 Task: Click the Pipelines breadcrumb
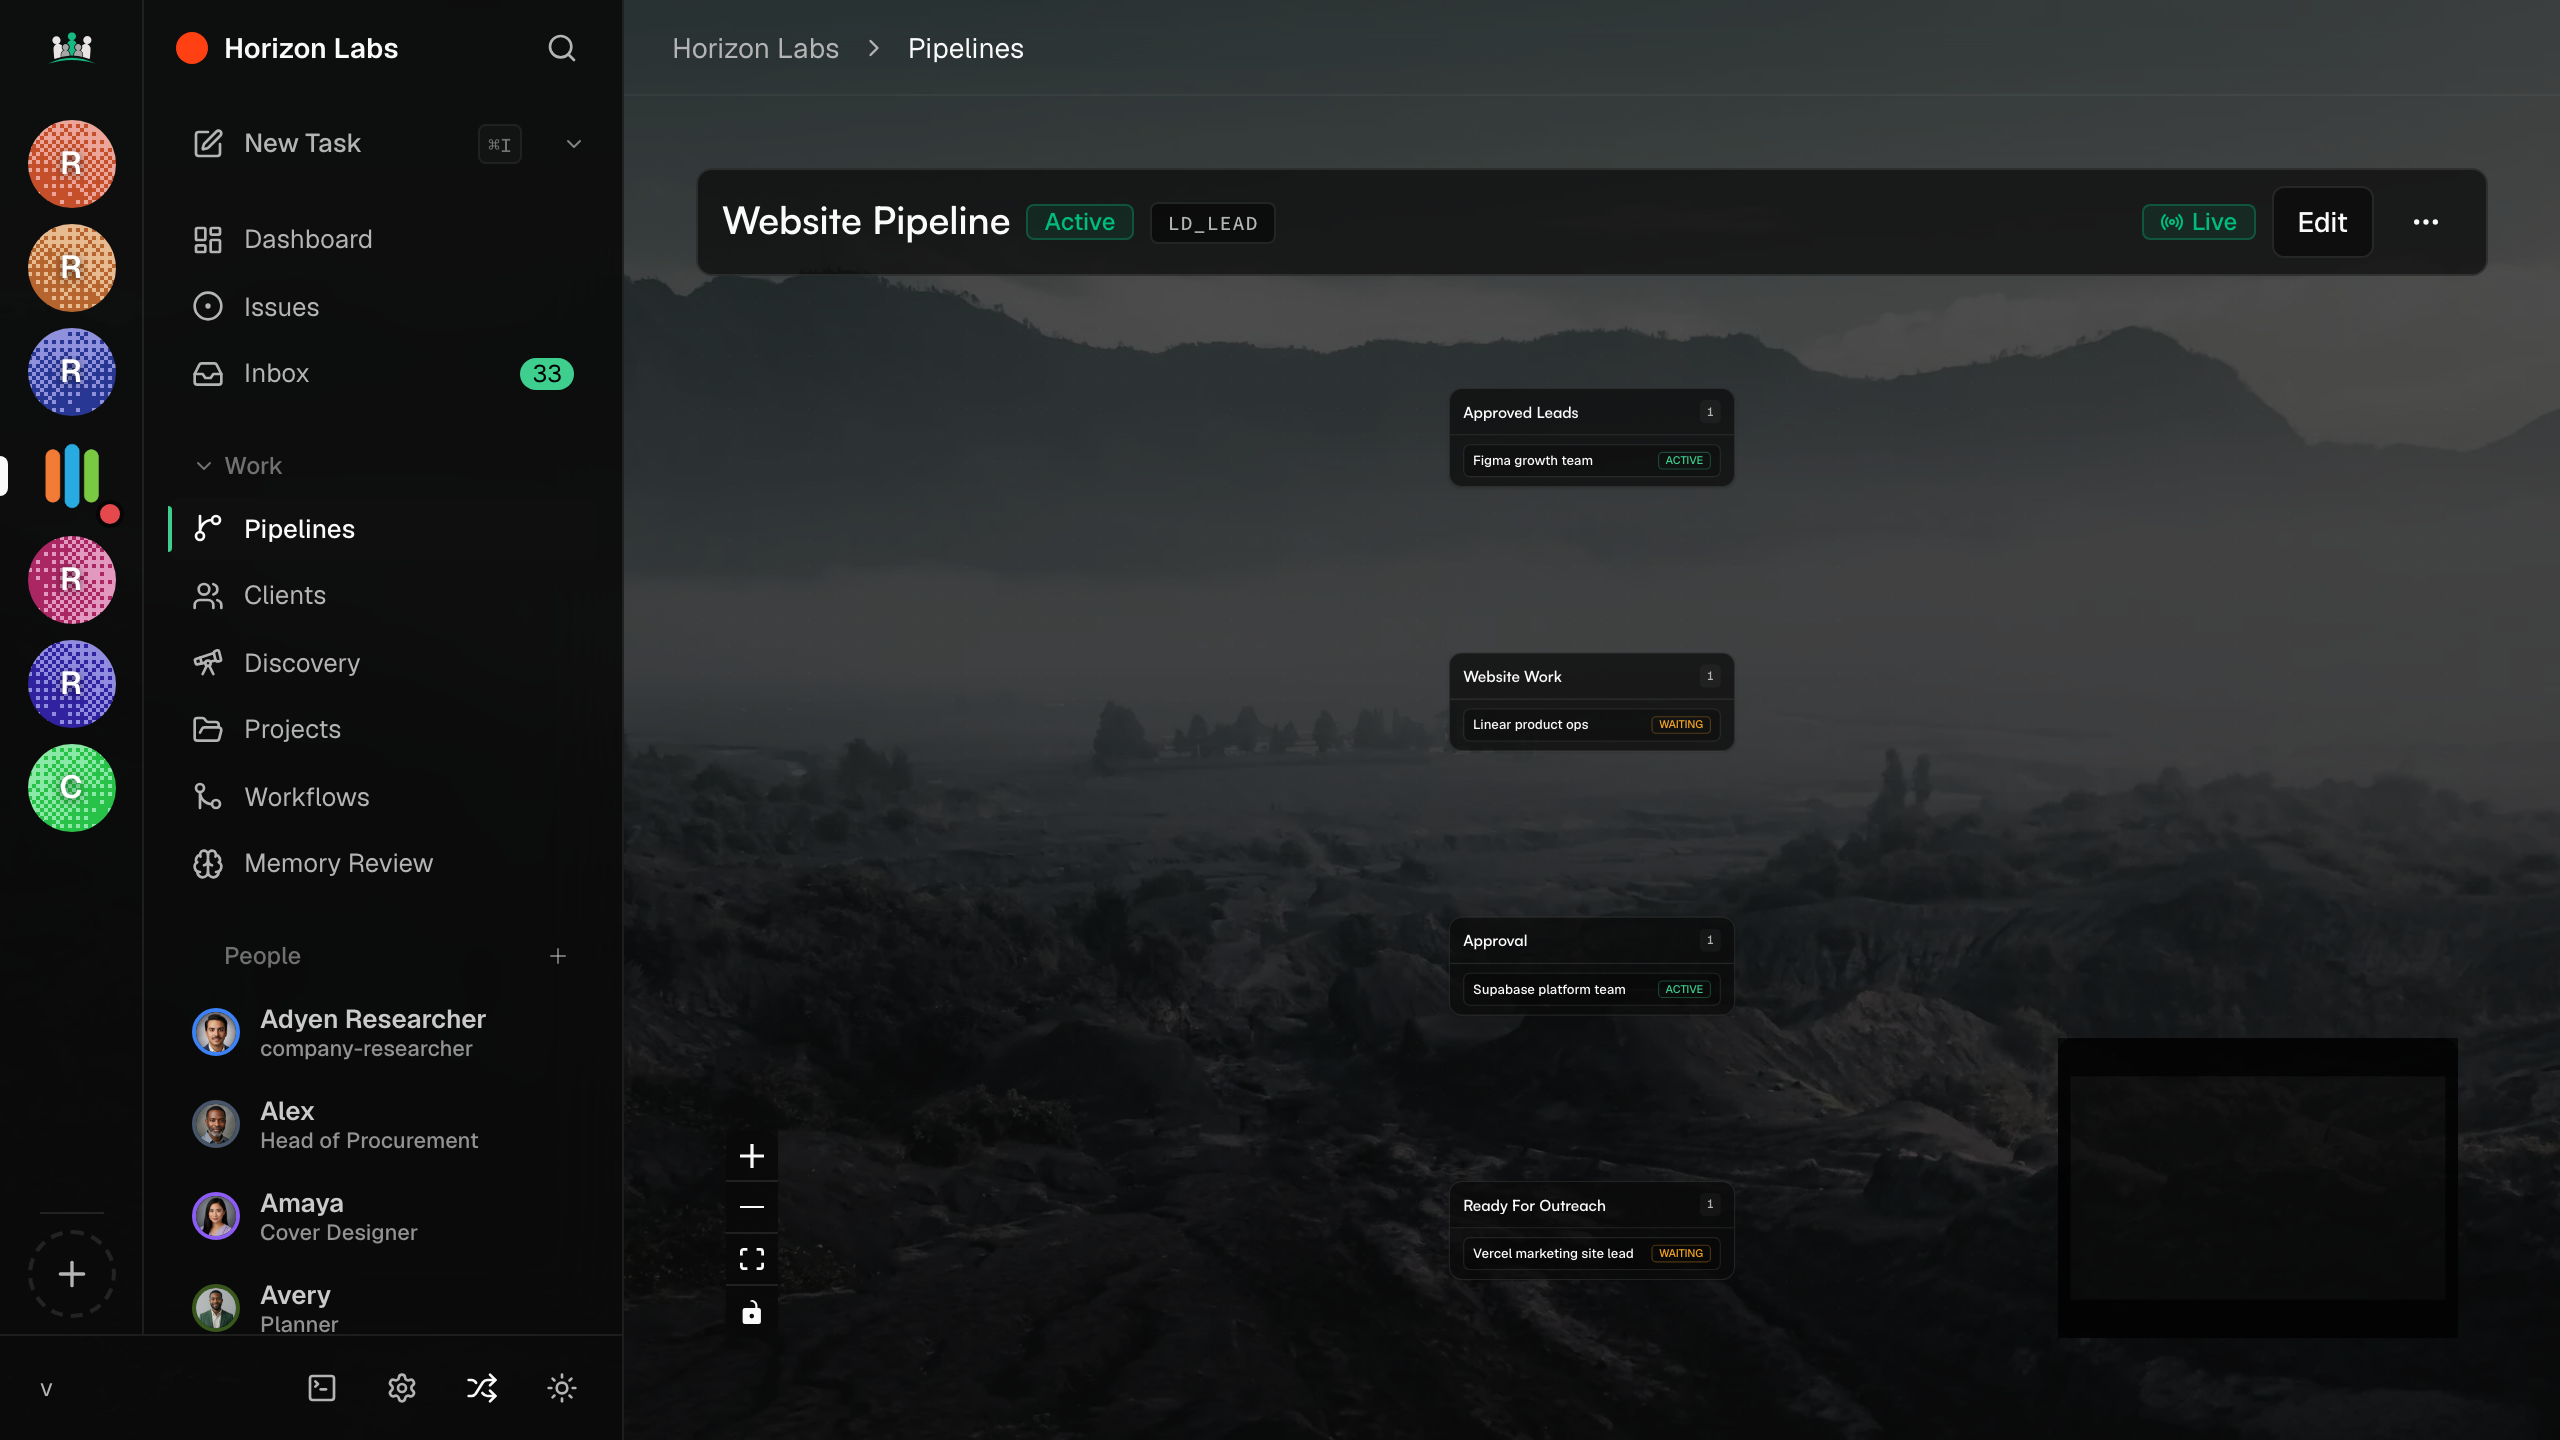point(966,48)
